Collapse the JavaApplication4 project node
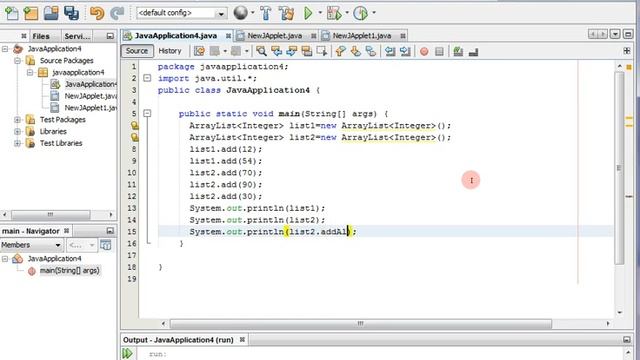This screenshot has width=640, height=360. click(x=5, y=49)
